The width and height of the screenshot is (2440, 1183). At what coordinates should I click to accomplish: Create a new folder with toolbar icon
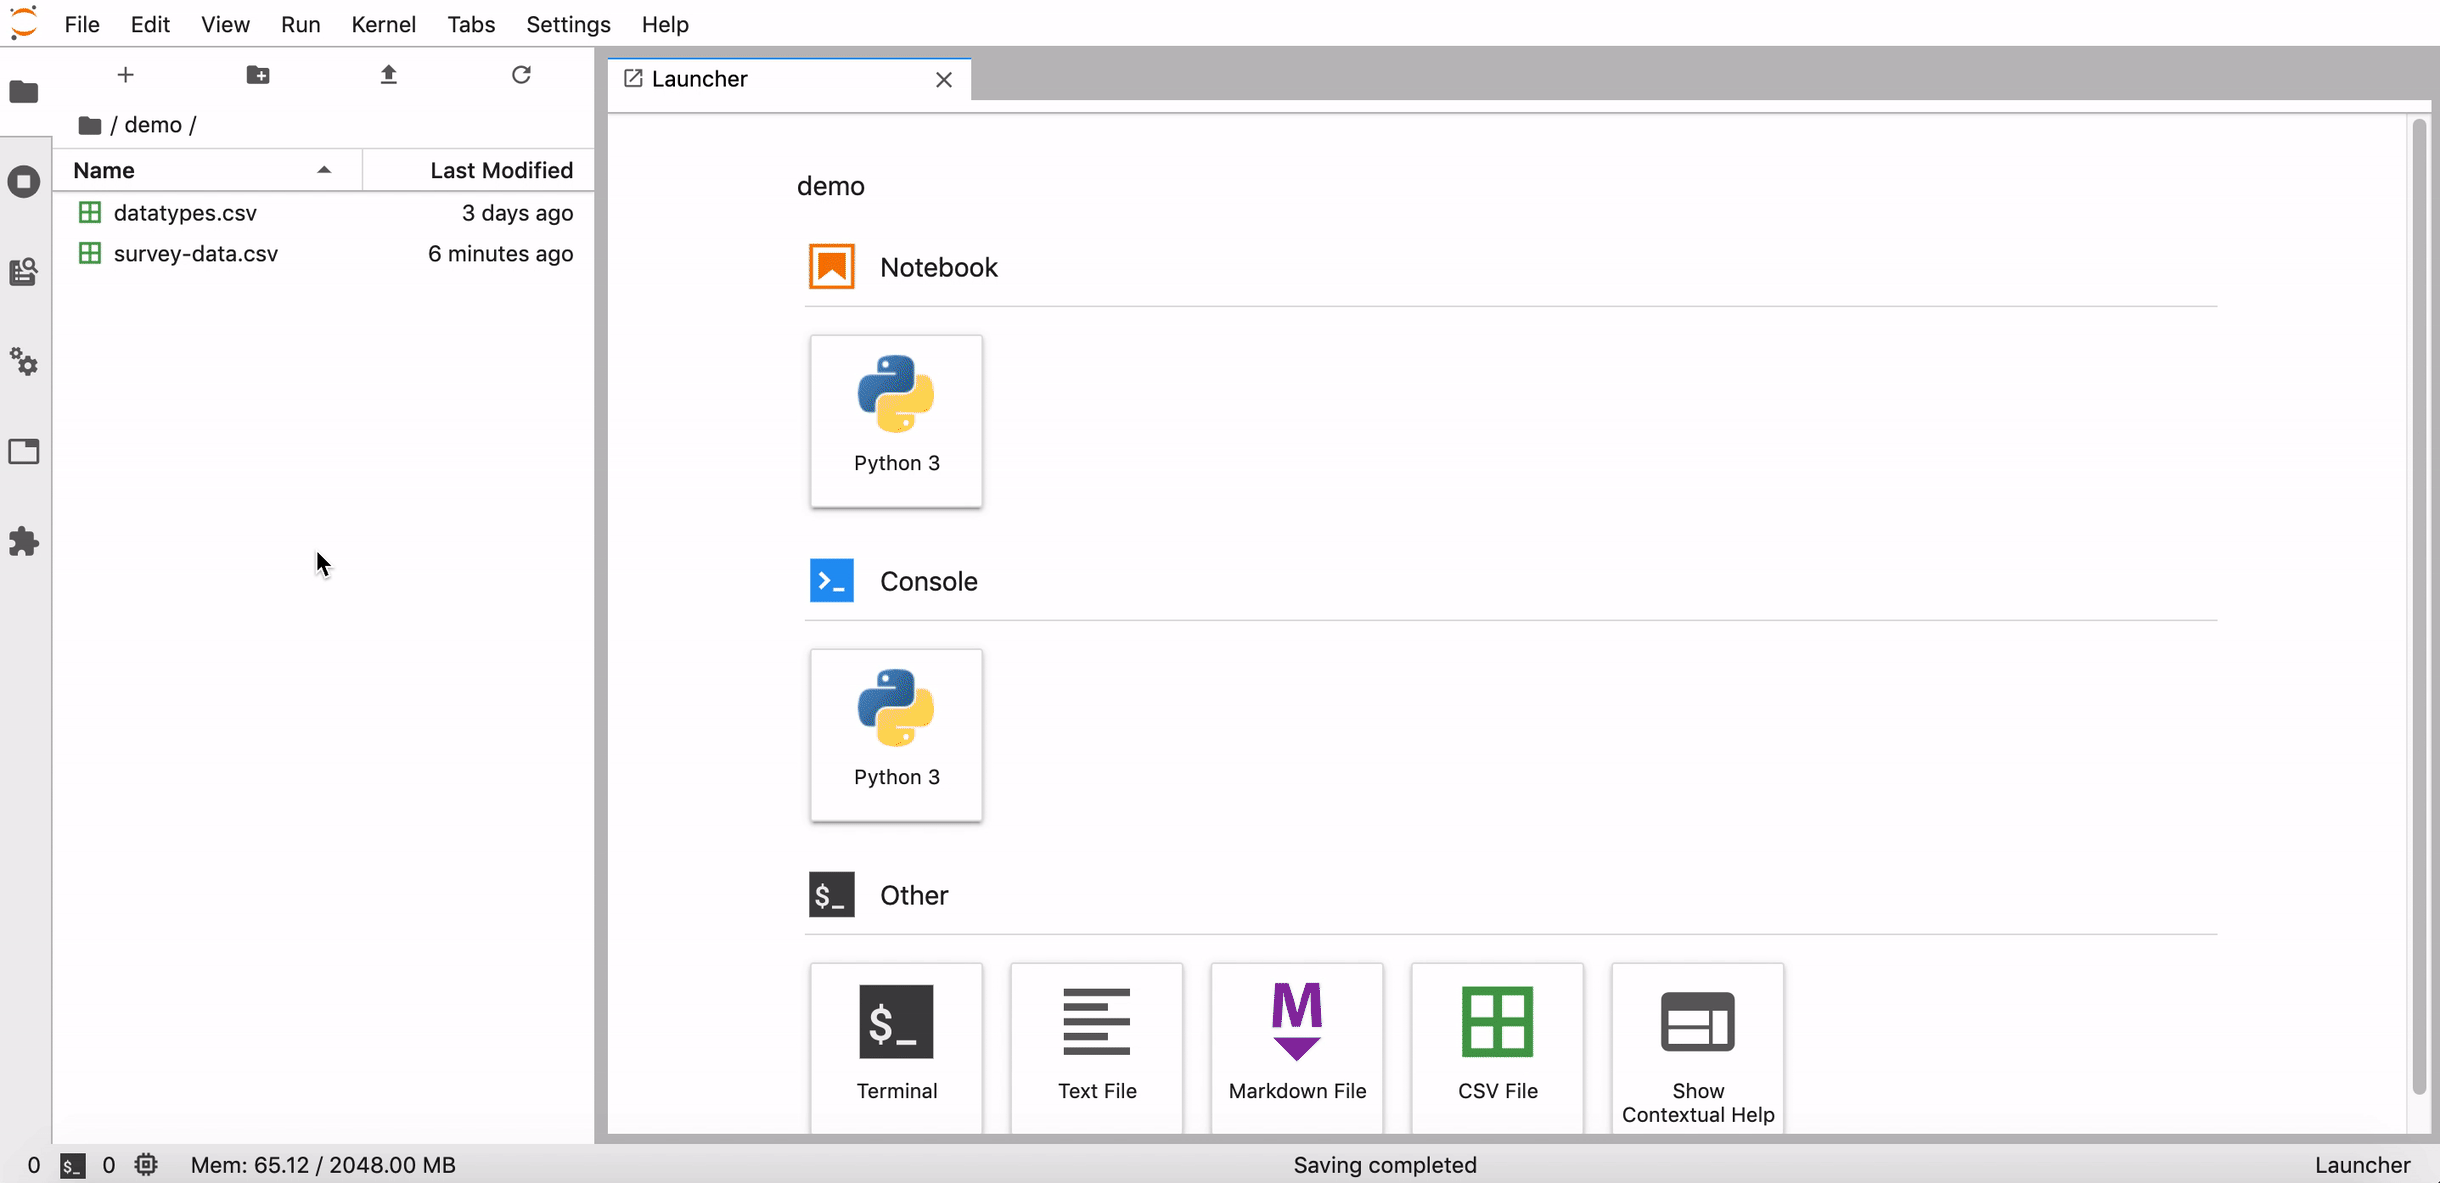[258, 75]
